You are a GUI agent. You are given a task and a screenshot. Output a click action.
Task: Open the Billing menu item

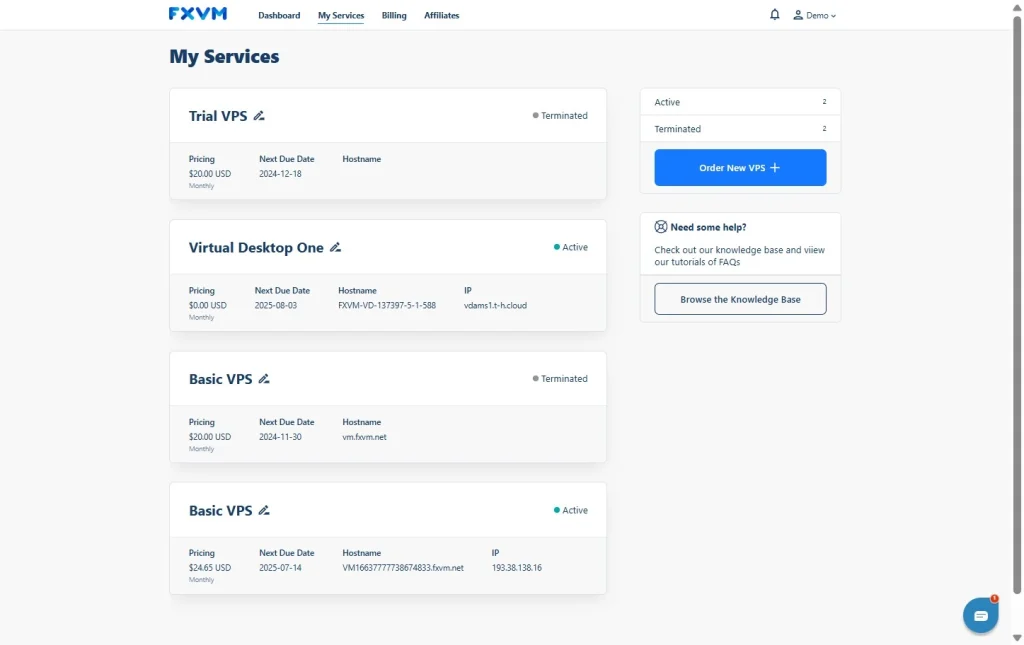pyautogui.click(x=394, y=15)
